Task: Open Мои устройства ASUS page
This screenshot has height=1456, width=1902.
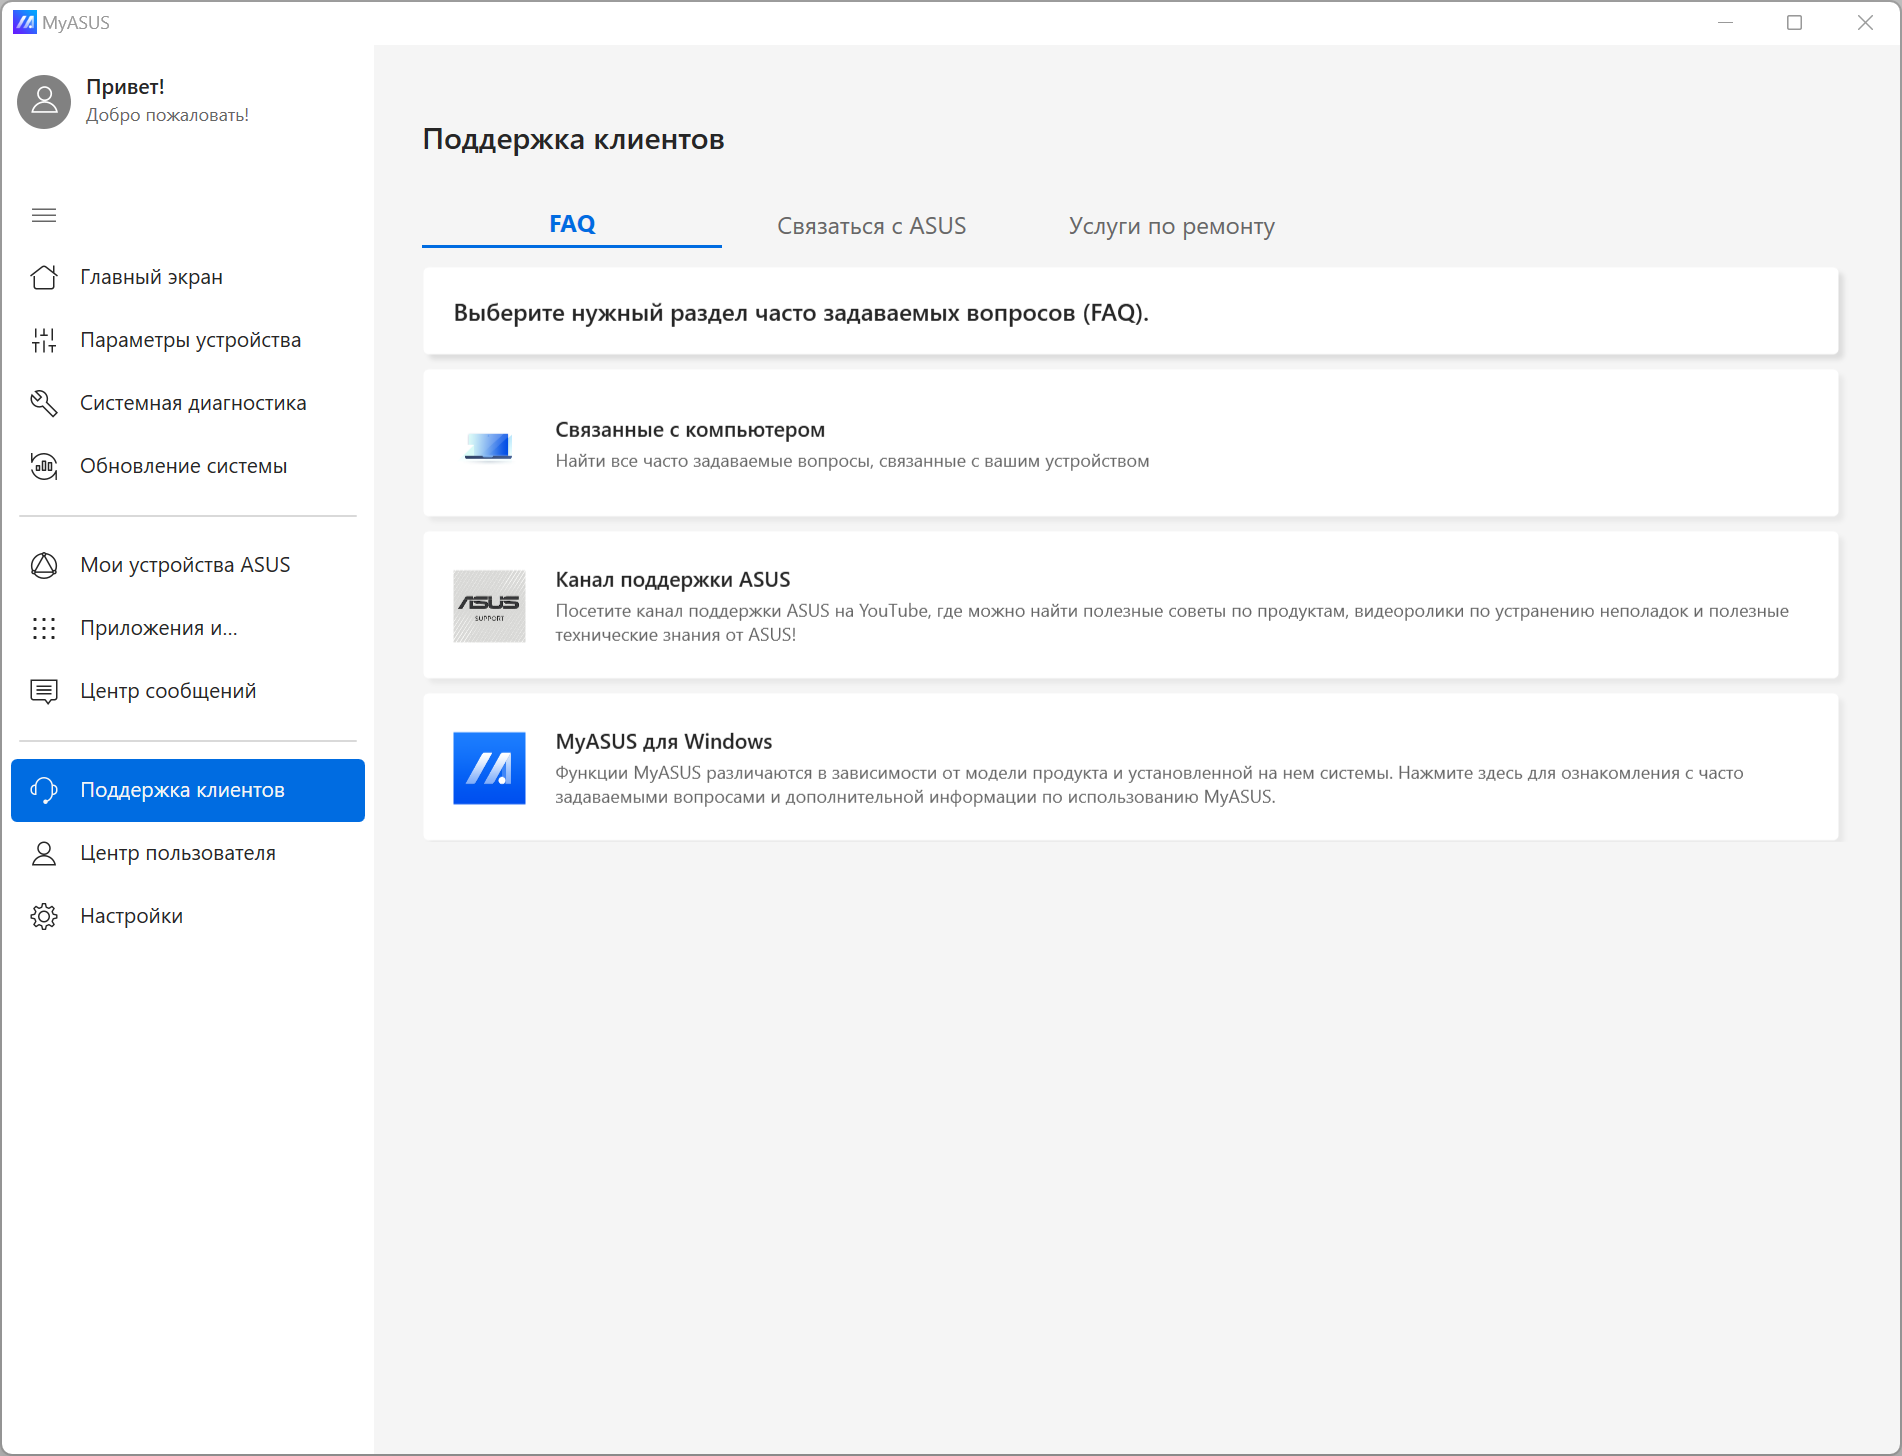Action: [x=188, y=565]
